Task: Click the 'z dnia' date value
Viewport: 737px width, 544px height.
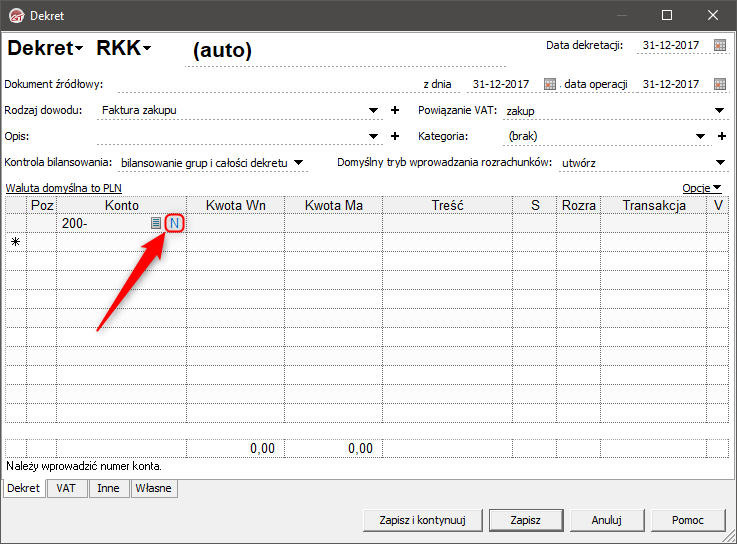Action: tap(501, 84)
